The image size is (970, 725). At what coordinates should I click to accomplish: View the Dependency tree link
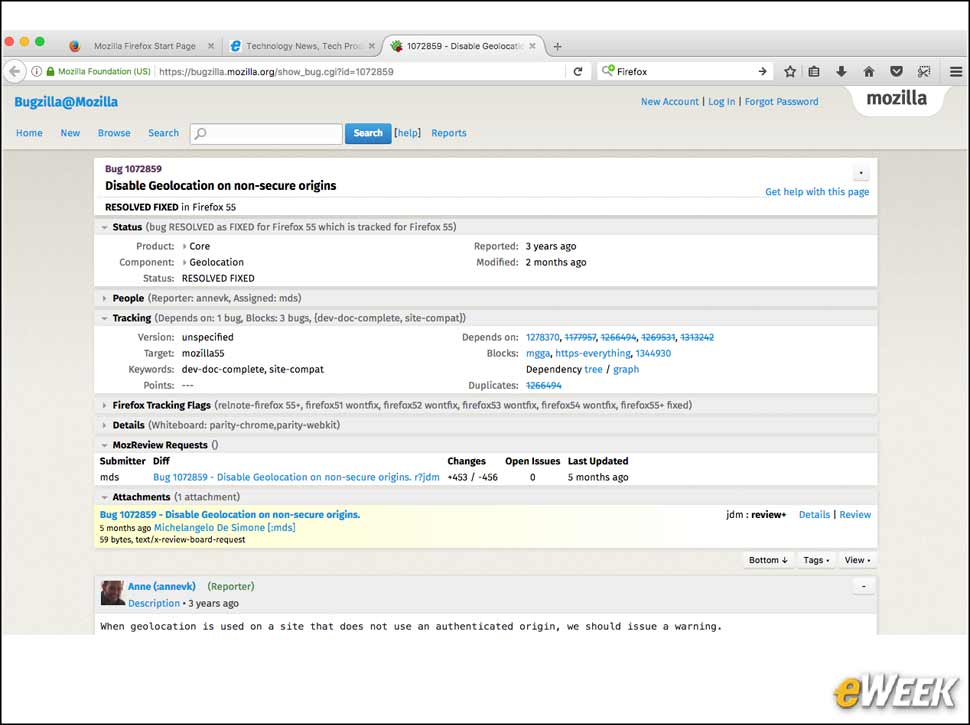[x=593, y=369]
